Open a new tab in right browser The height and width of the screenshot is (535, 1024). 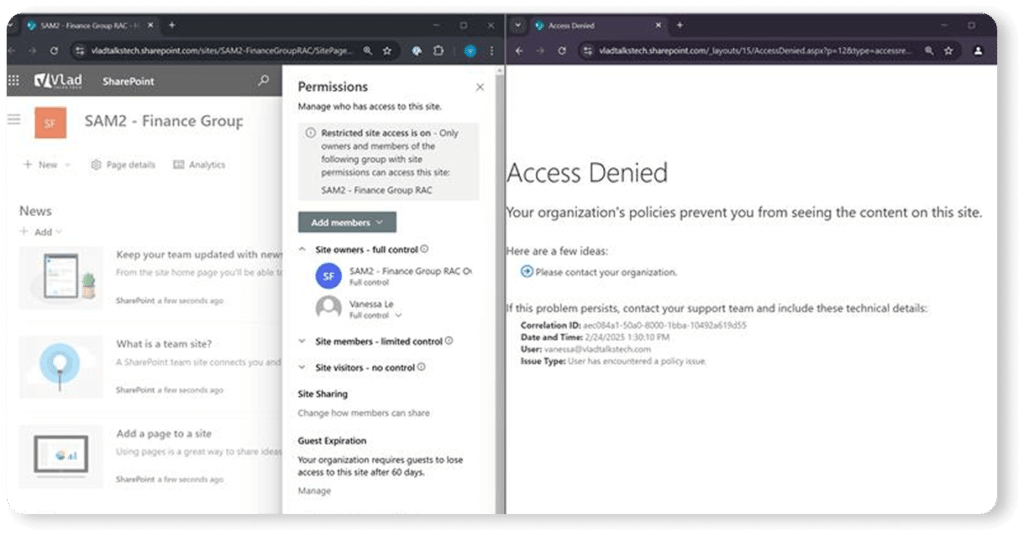tap(679, 25)
